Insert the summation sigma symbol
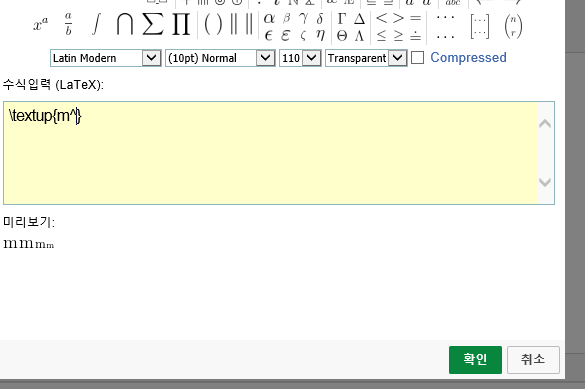Screen dimensions: 585x389 coord(153,24)
